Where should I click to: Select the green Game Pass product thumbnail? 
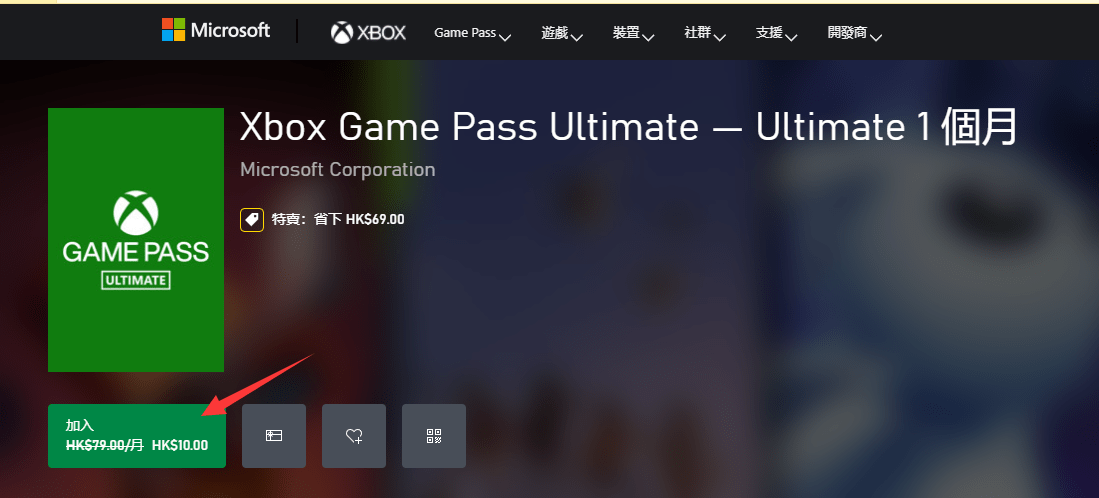point(136,240)
